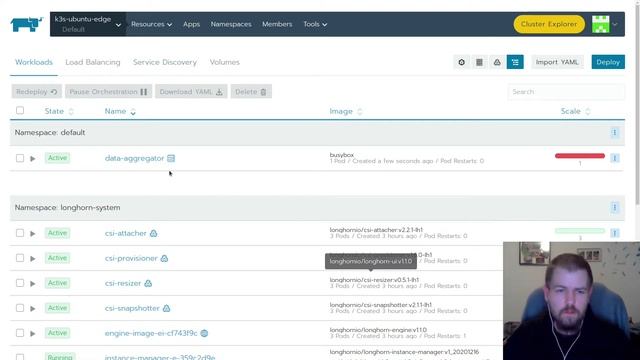Open the Apps menu item

pyautogui.click(x=191, y=24)
